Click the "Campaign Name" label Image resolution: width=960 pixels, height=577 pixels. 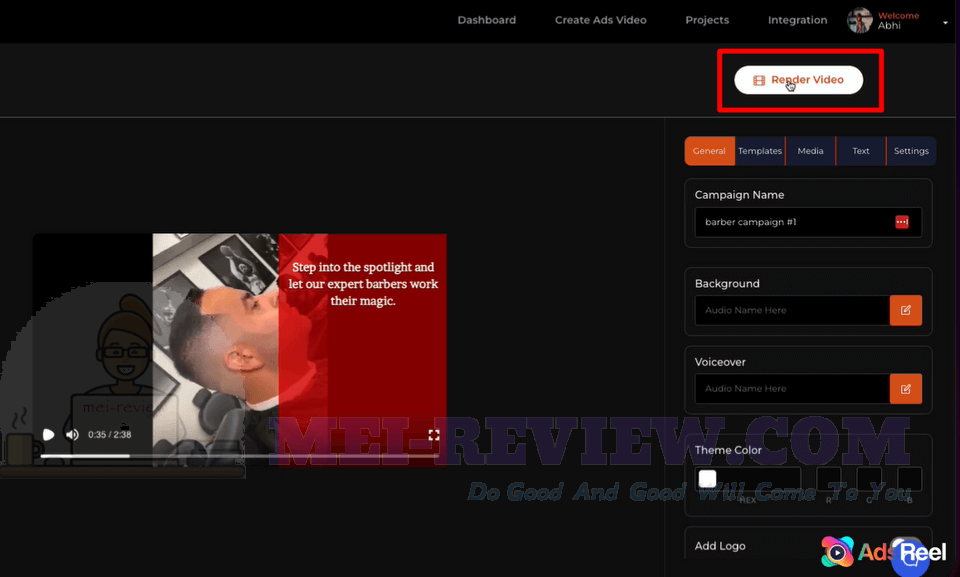(x=739, y=195)
